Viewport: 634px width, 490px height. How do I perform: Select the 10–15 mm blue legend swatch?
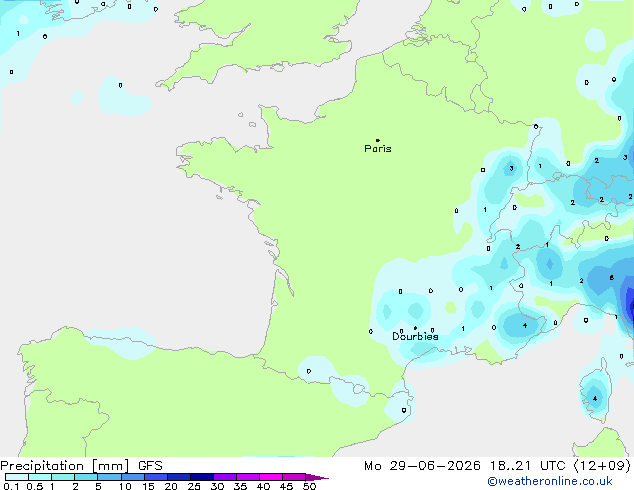133,477
